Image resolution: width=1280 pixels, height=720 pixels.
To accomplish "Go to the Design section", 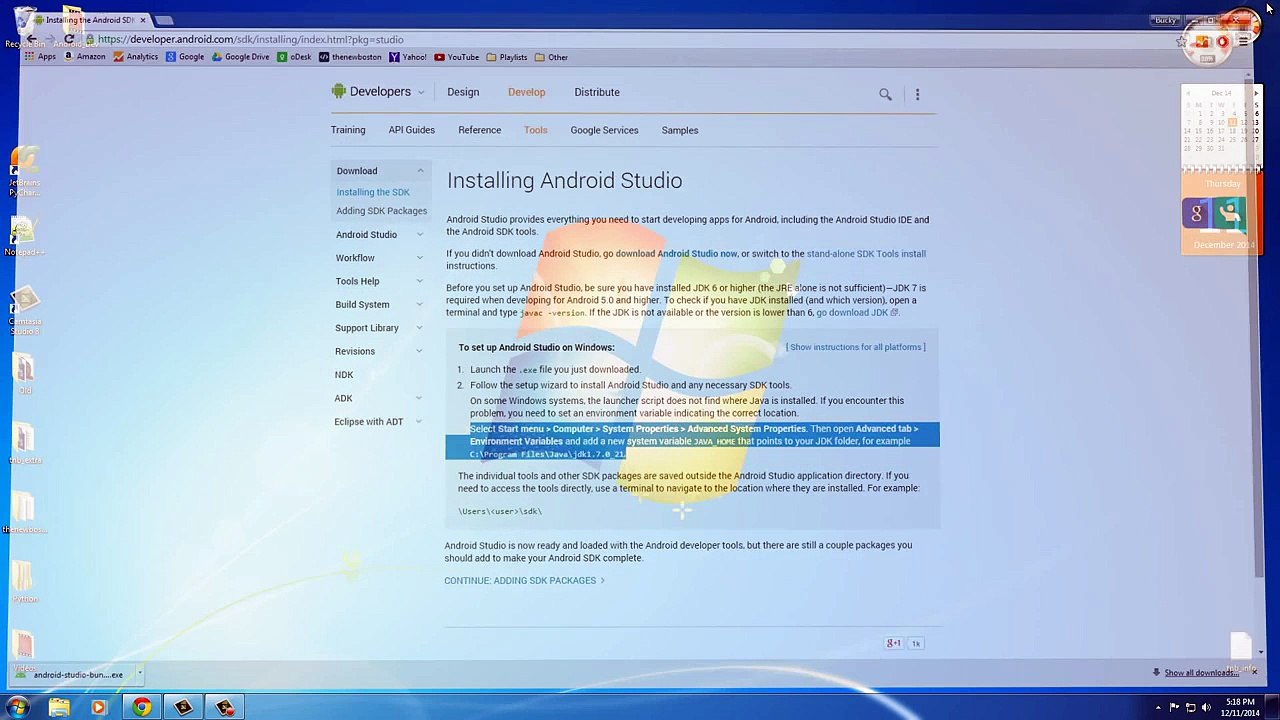I will [463, 92].
